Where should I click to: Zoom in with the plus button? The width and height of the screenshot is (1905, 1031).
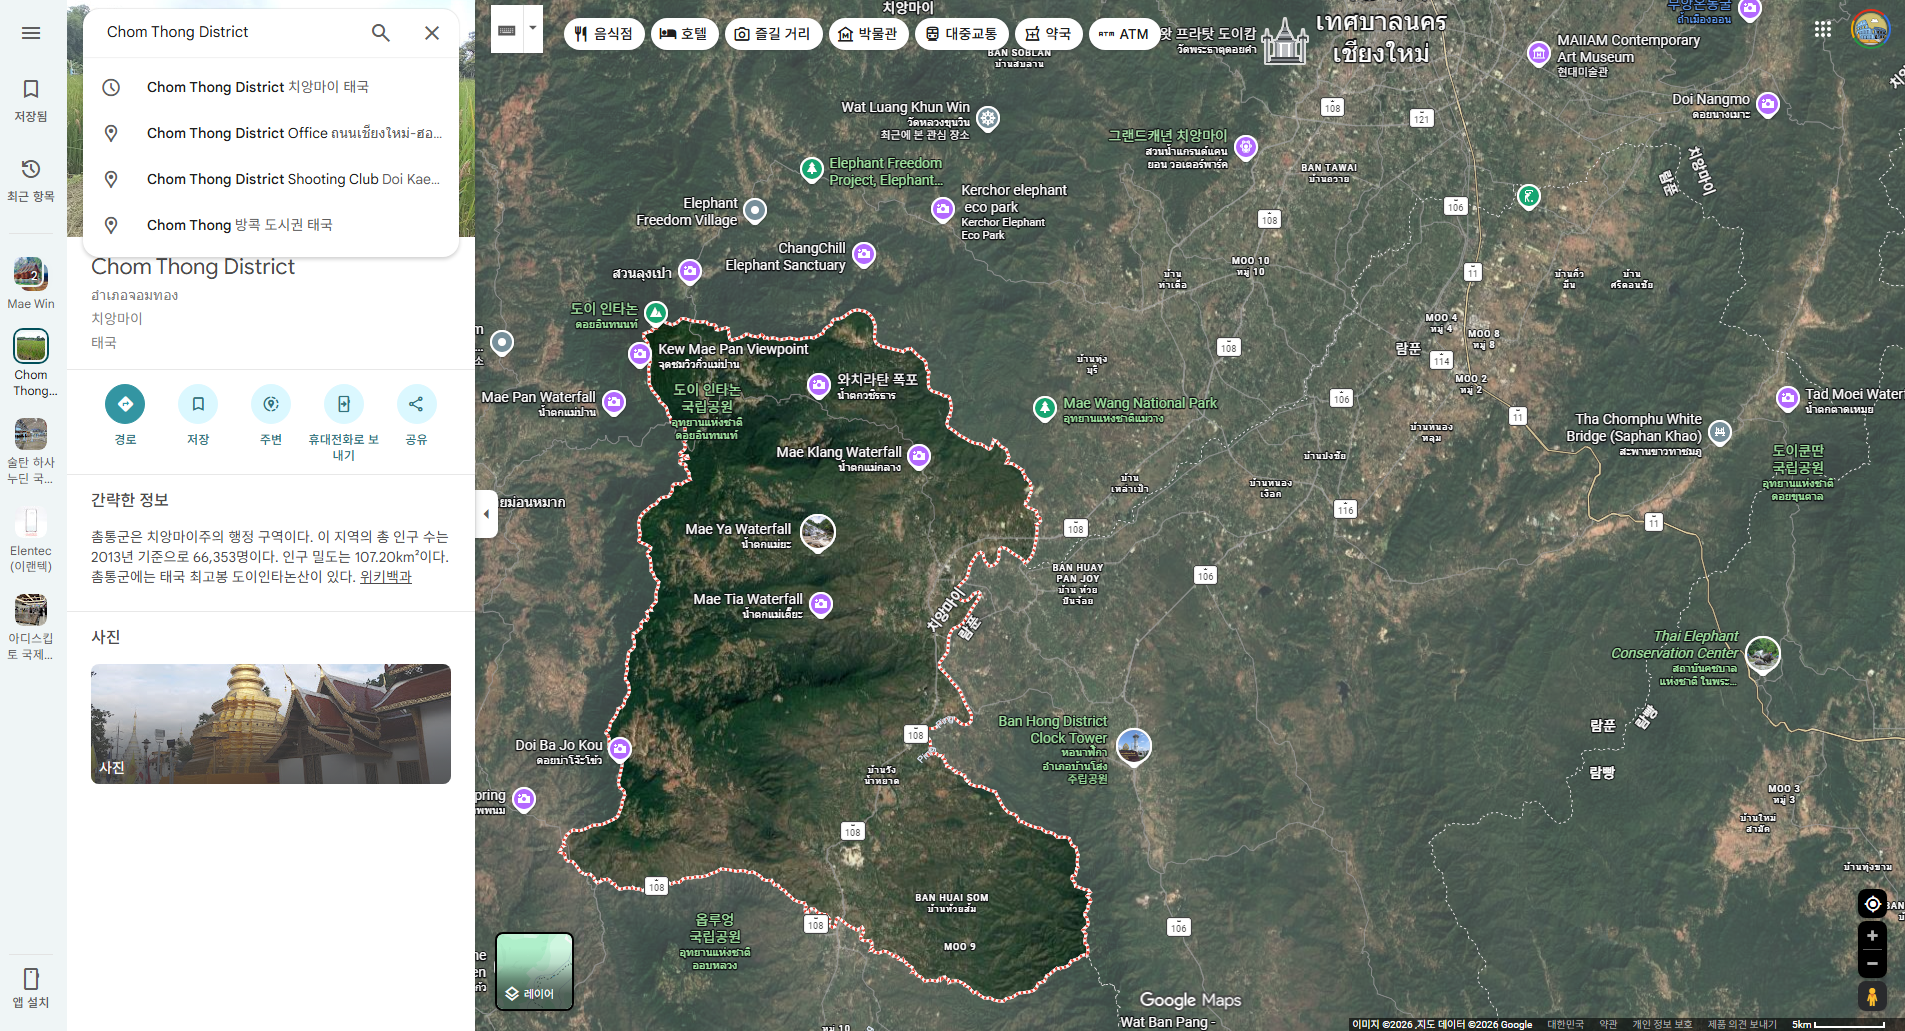(1872, 936)
